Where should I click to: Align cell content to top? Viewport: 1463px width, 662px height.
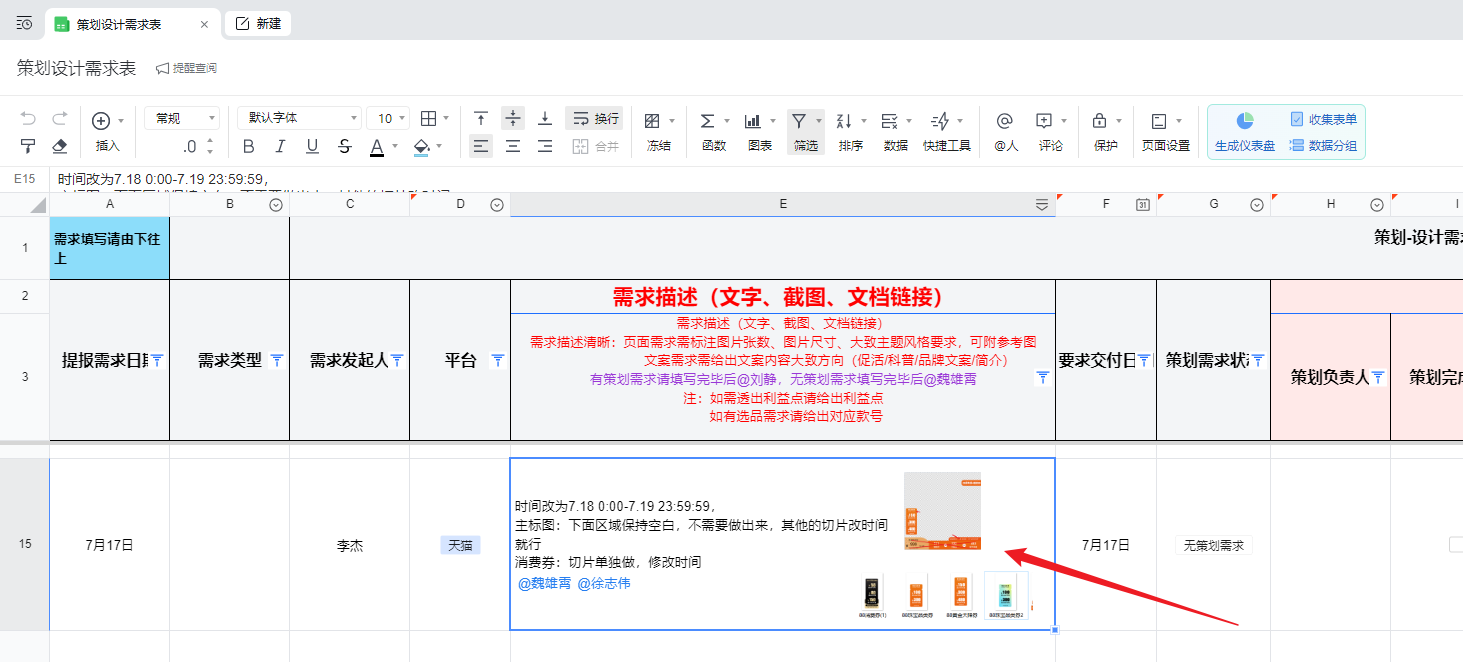pos(481,119)
